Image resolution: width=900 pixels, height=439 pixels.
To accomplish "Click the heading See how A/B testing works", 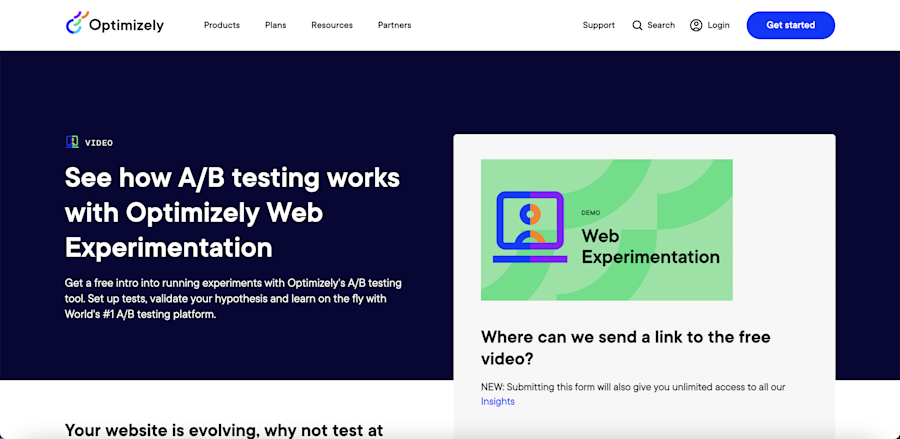I will point(232,212).
